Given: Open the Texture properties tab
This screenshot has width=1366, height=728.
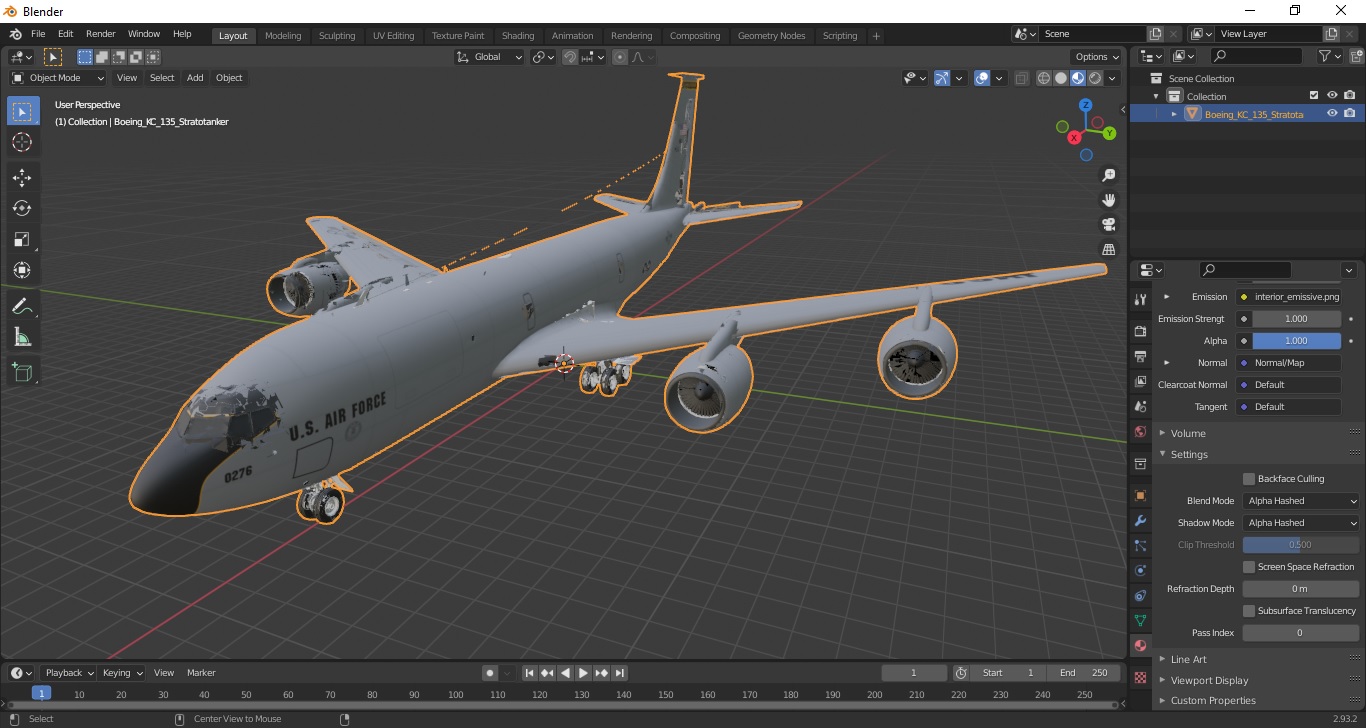Looking at the screenshot, I should click(x=1140, y=677).
